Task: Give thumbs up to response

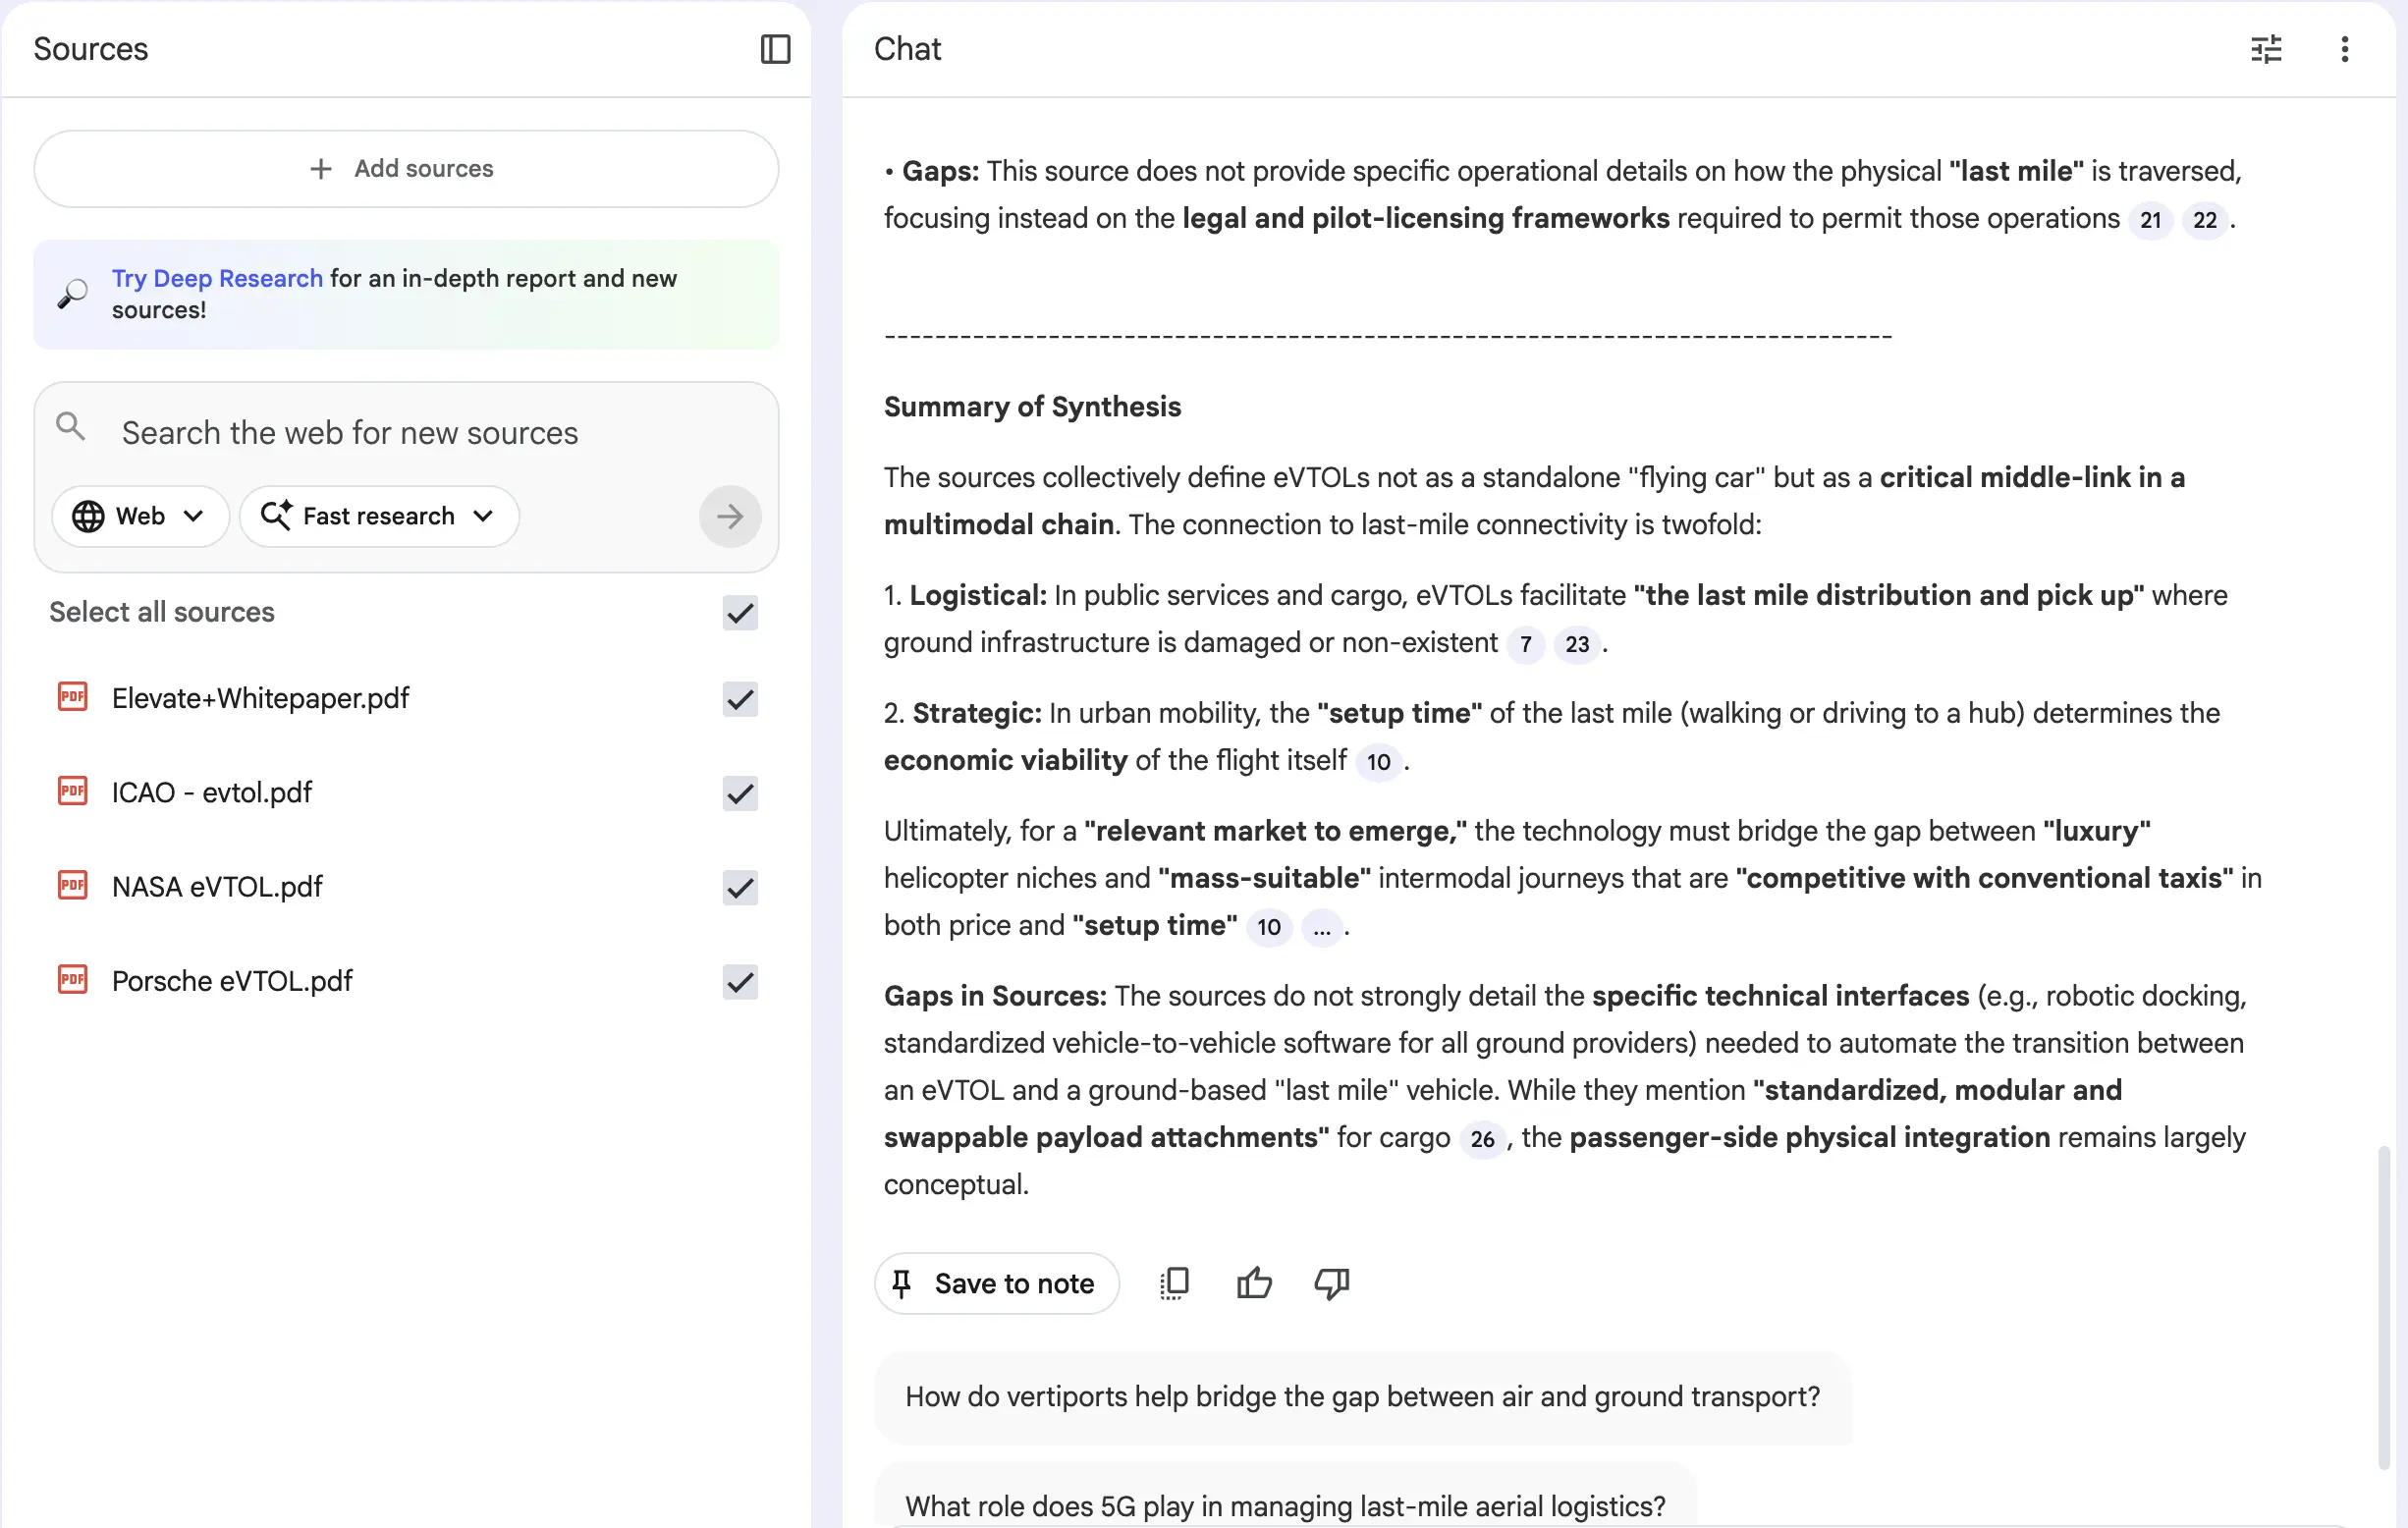Action: [1253, 1283]
